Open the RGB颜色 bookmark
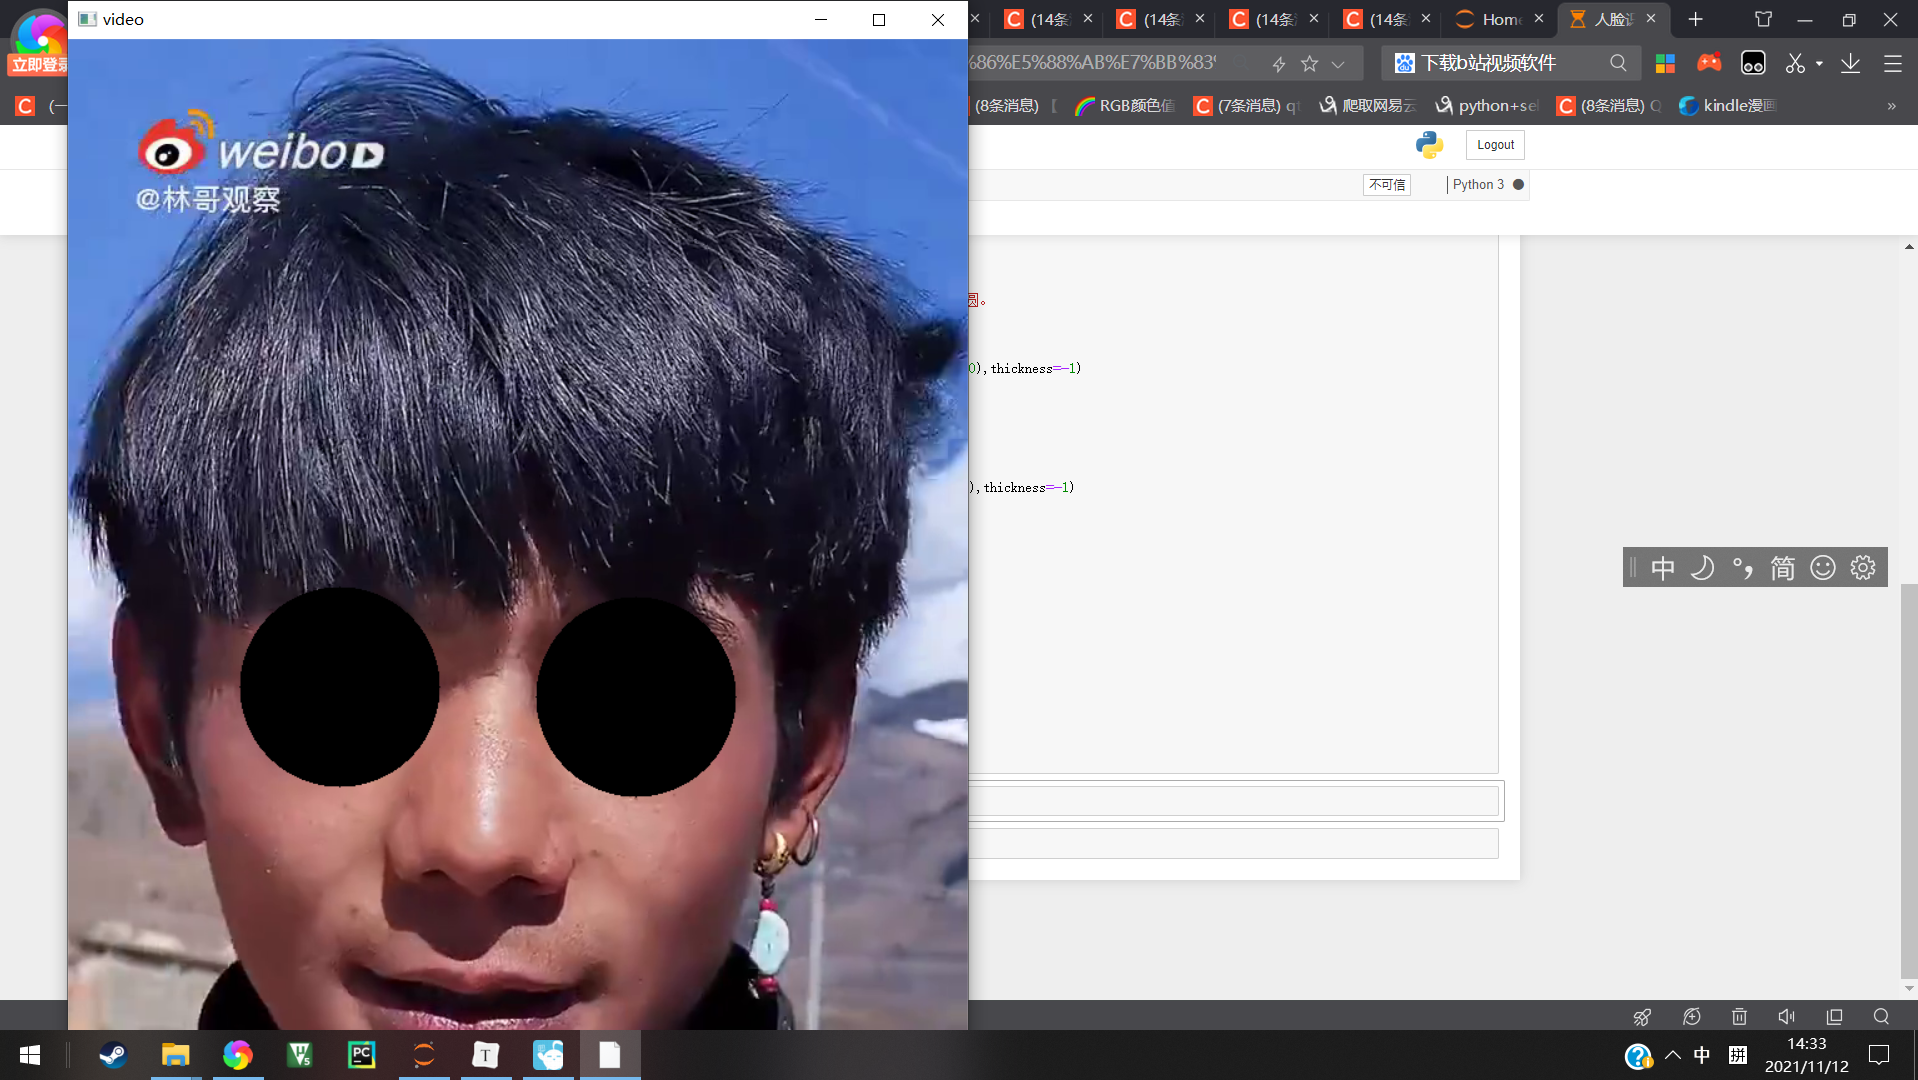This screenshot has height=1080, width=1918. (1124, 105)
